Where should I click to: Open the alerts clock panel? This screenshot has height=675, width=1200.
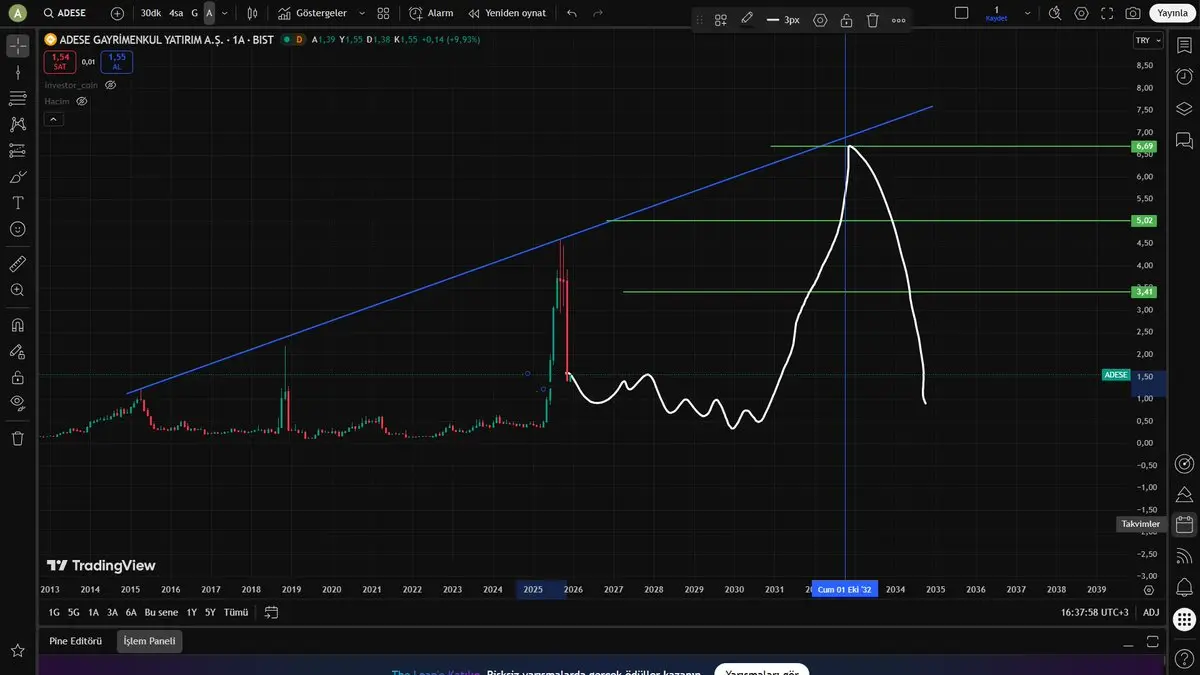pos(1184,76)
